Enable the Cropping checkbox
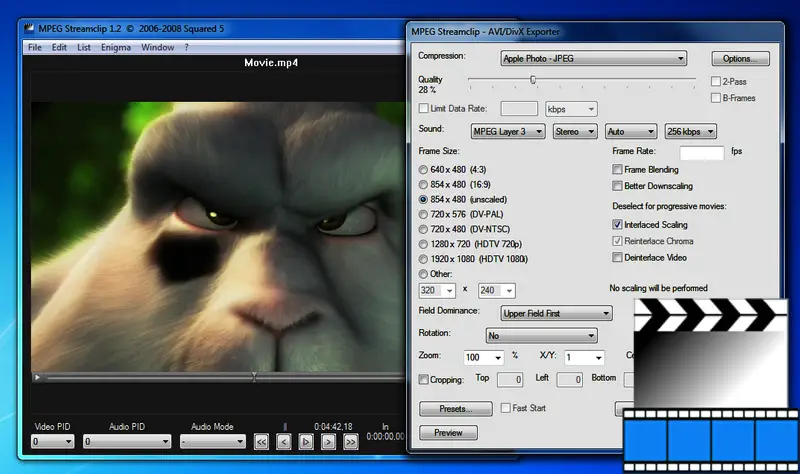This screenshot has height=474, width=800. [423, 379]
